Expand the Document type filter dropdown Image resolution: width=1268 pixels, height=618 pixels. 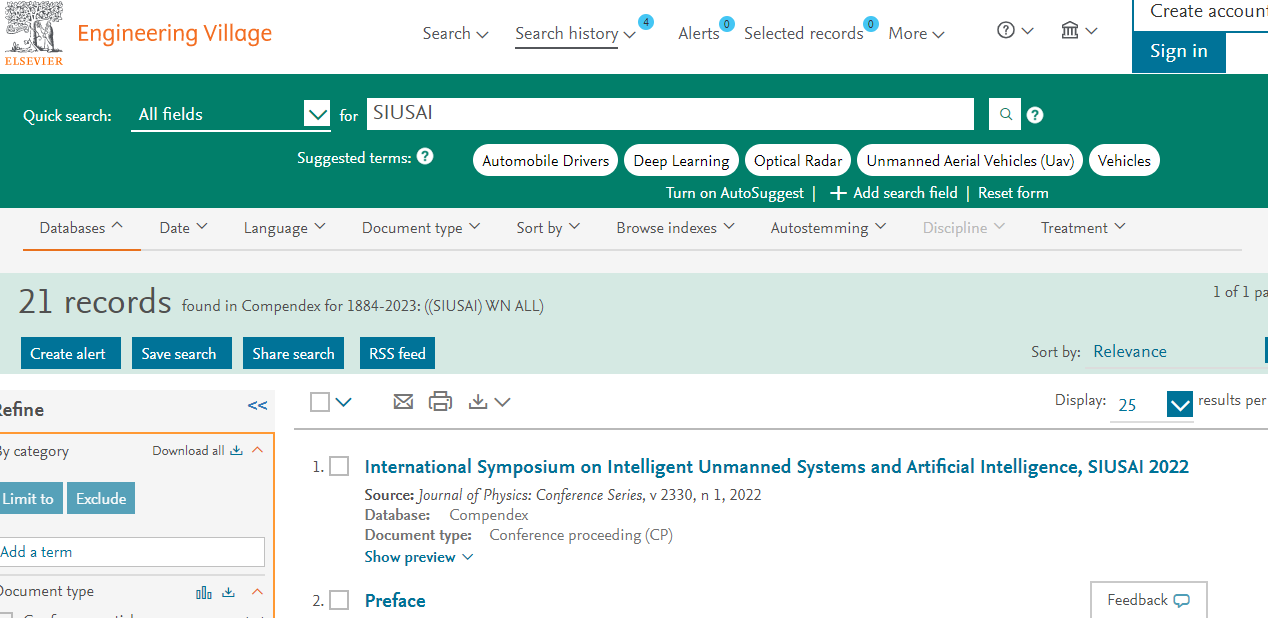click(x=421, y=228)
